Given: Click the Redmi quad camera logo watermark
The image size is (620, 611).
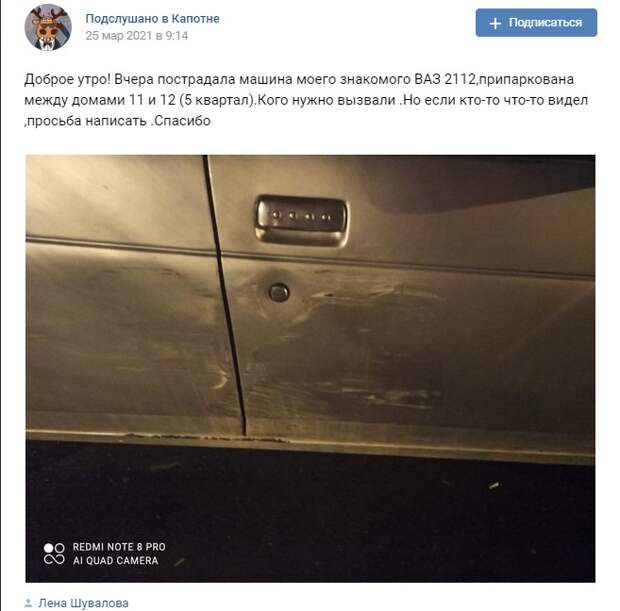Looking at the screenshot, I should click(x=54, y=554).
